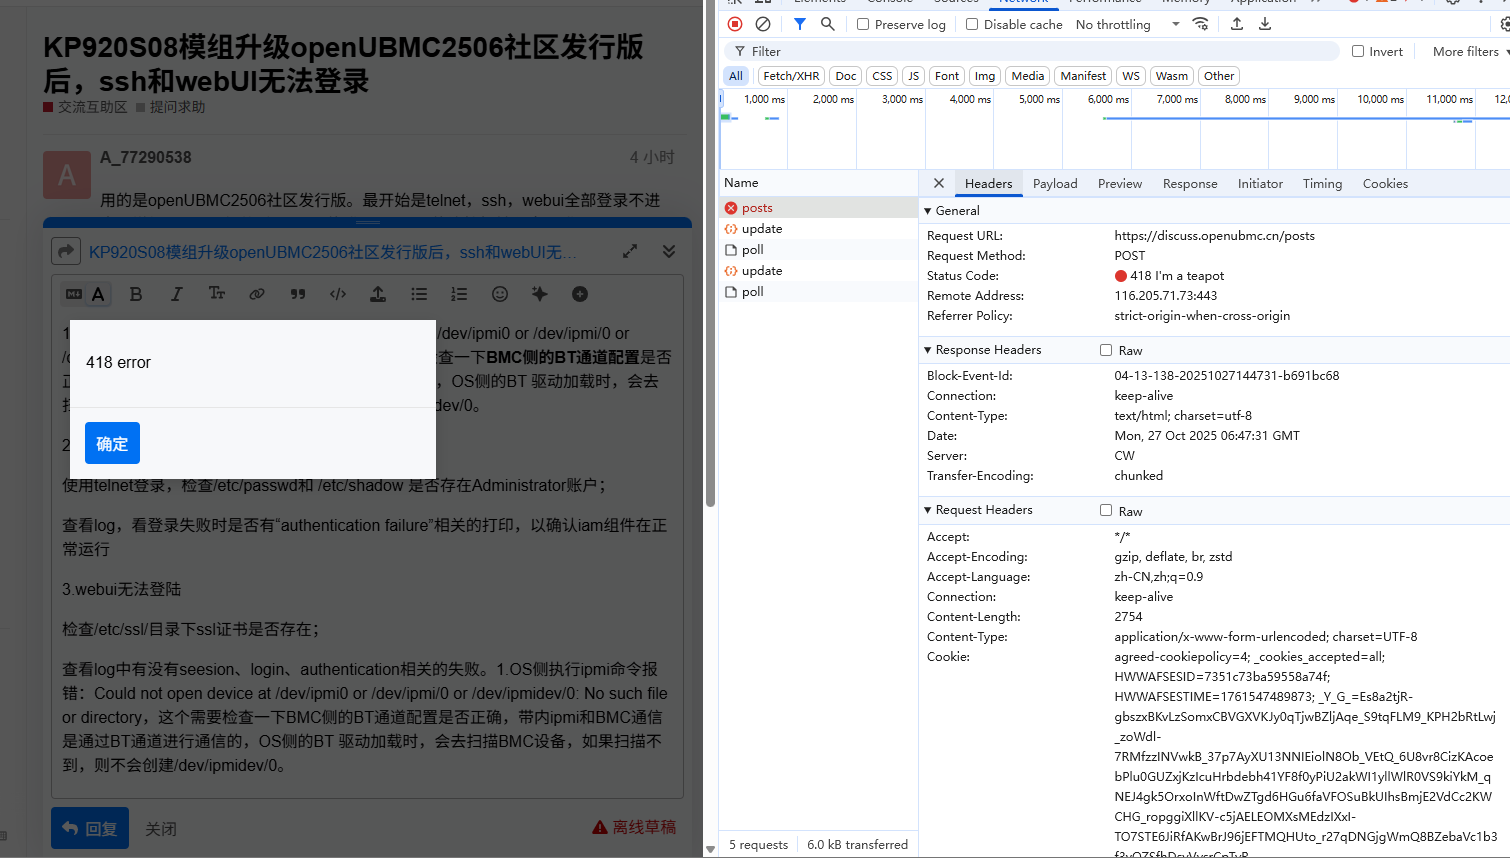Switch to the Payload tab
This screenshot has width=1510, height=858.
click(x=1055, y=183)
